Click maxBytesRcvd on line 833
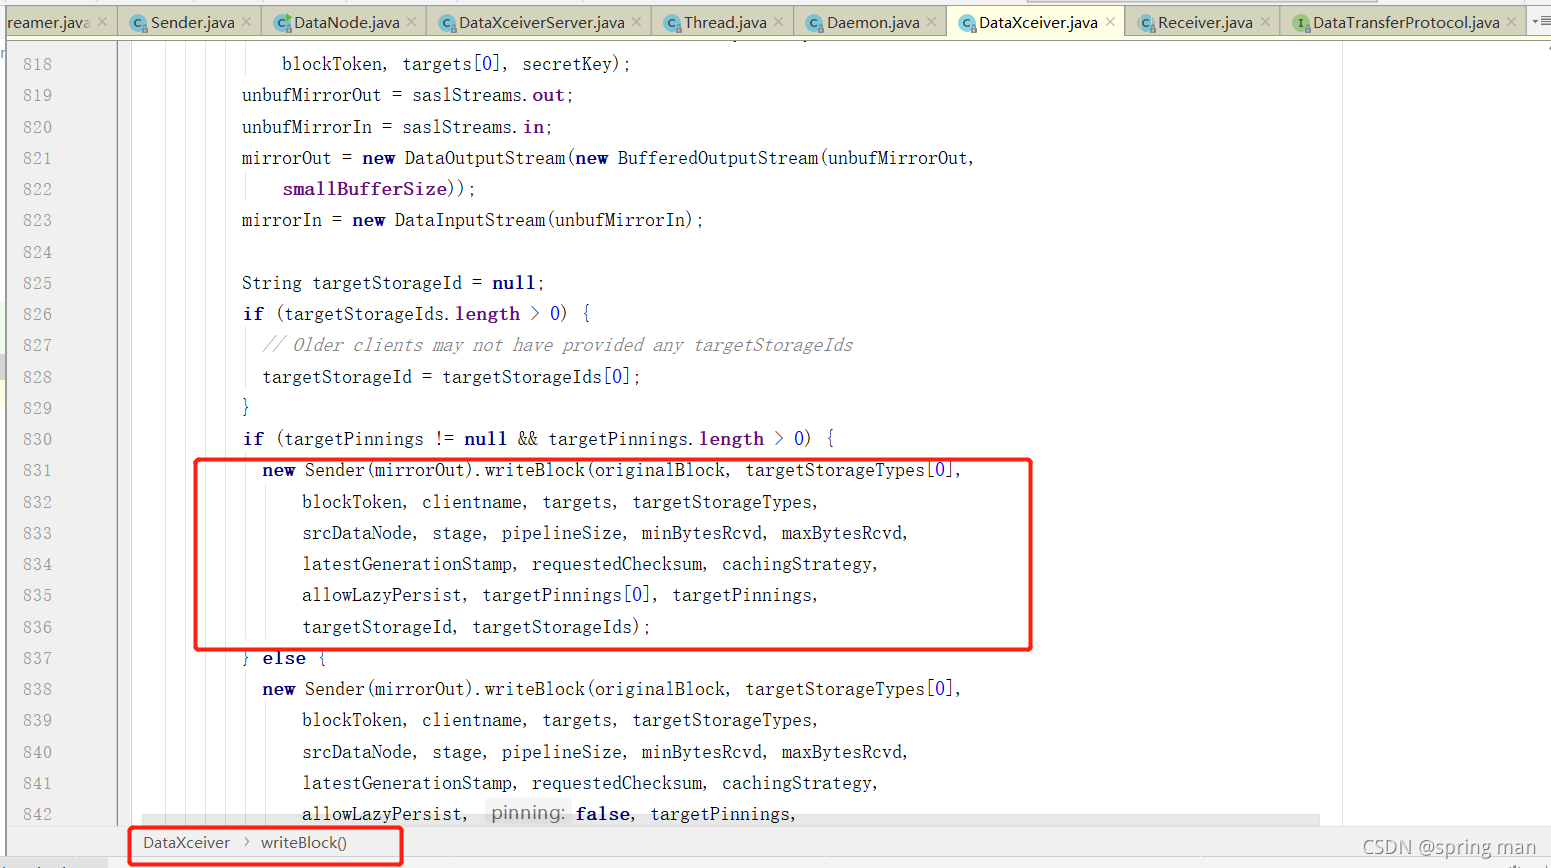 tap(842, 533)
